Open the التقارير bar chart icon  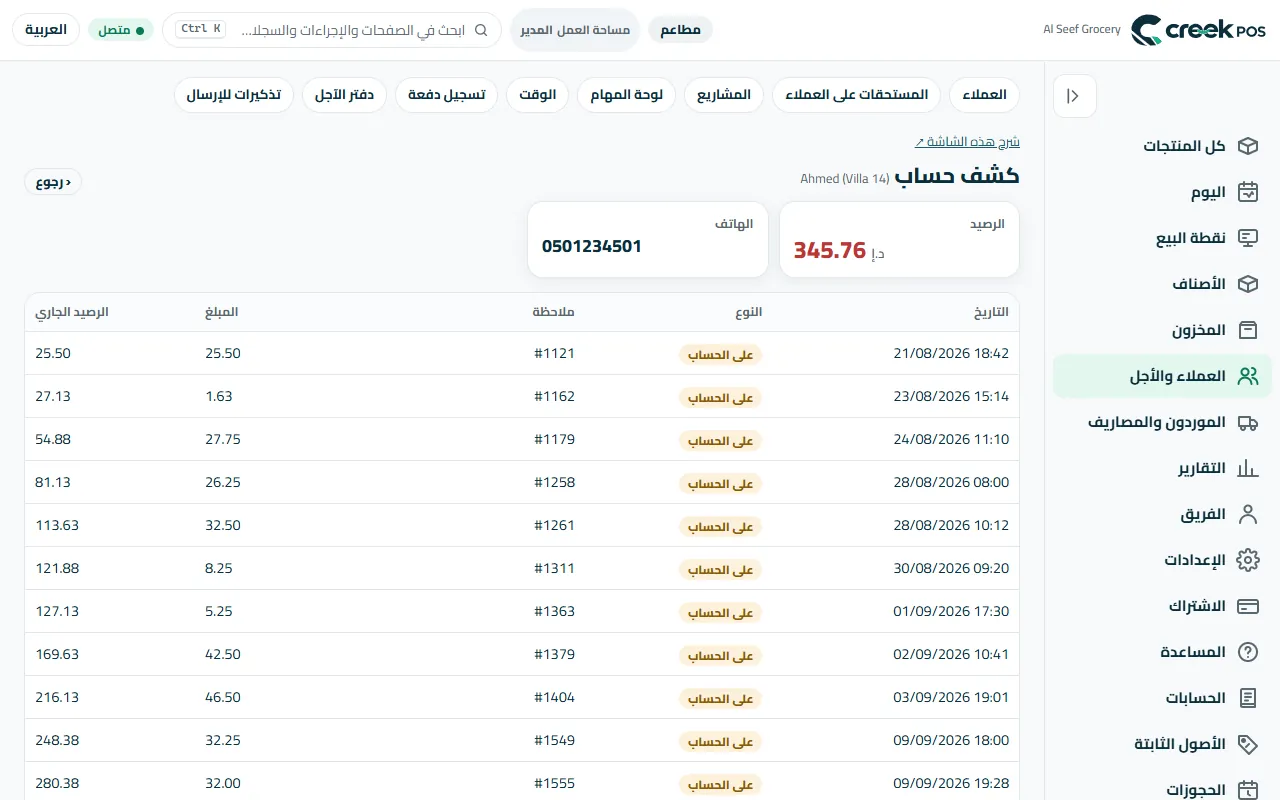click(x=1247, y=468)
